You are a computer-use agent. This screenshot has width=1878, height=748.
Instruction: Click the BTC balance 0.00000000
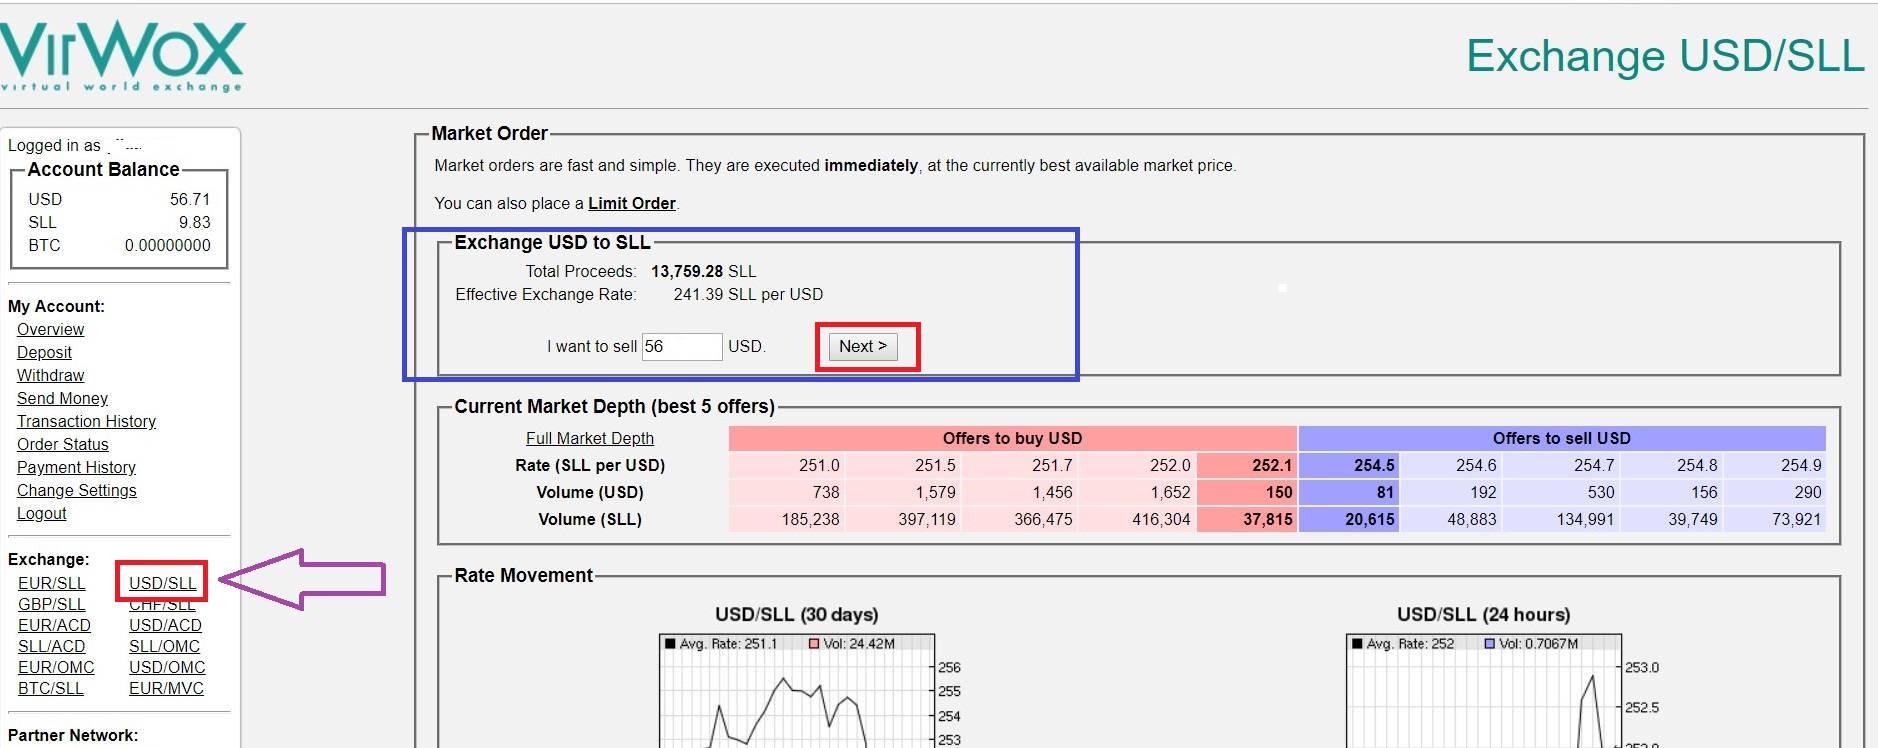168,245
